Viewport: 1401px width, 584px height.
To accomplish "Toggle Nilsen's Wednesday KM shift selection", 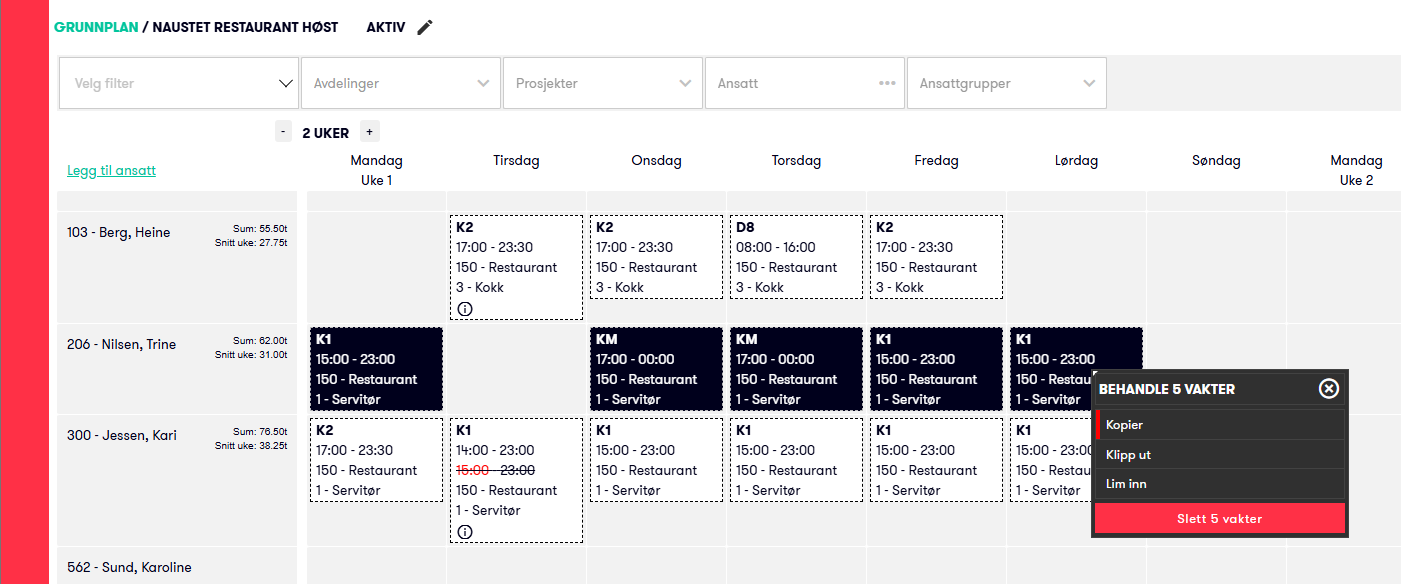I will 656,369.
